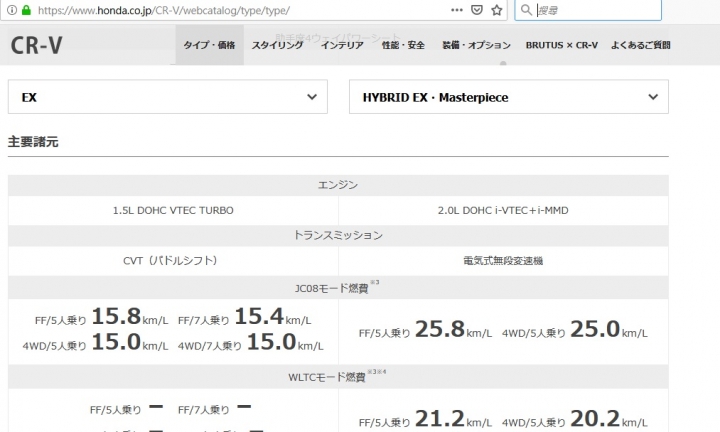Viewport: 720px width, 432px height.
Task: Click the トランスミッション row header
Action: [338, 236]
